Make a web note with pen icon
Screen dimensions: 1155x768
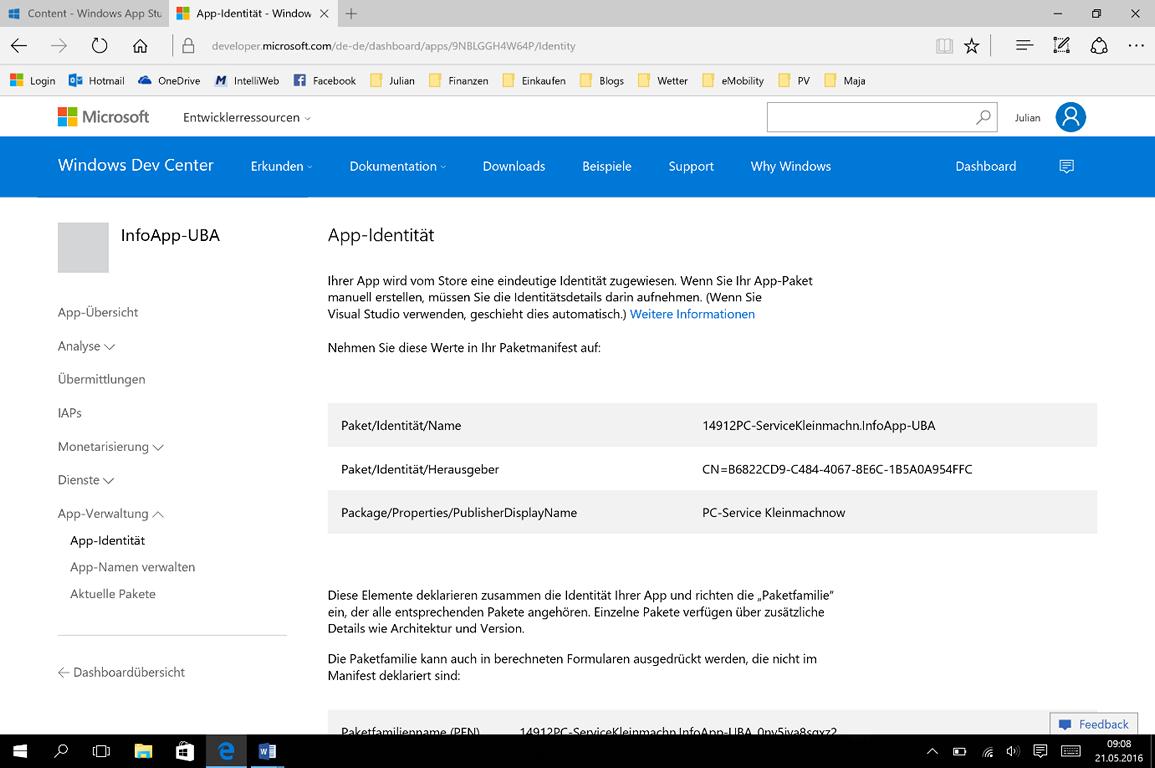(x=1061, y=46)
